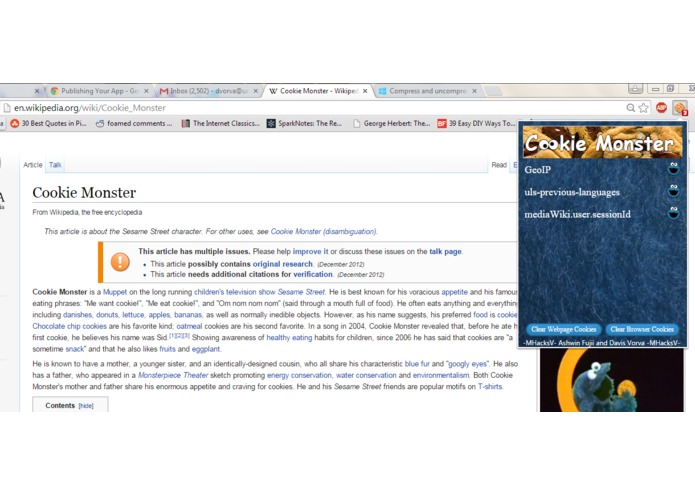The height and width of the screenshot is (494, 695).
Task: Select the Cookie Monster - Wikipedia tab
Action: click(319, 91)
